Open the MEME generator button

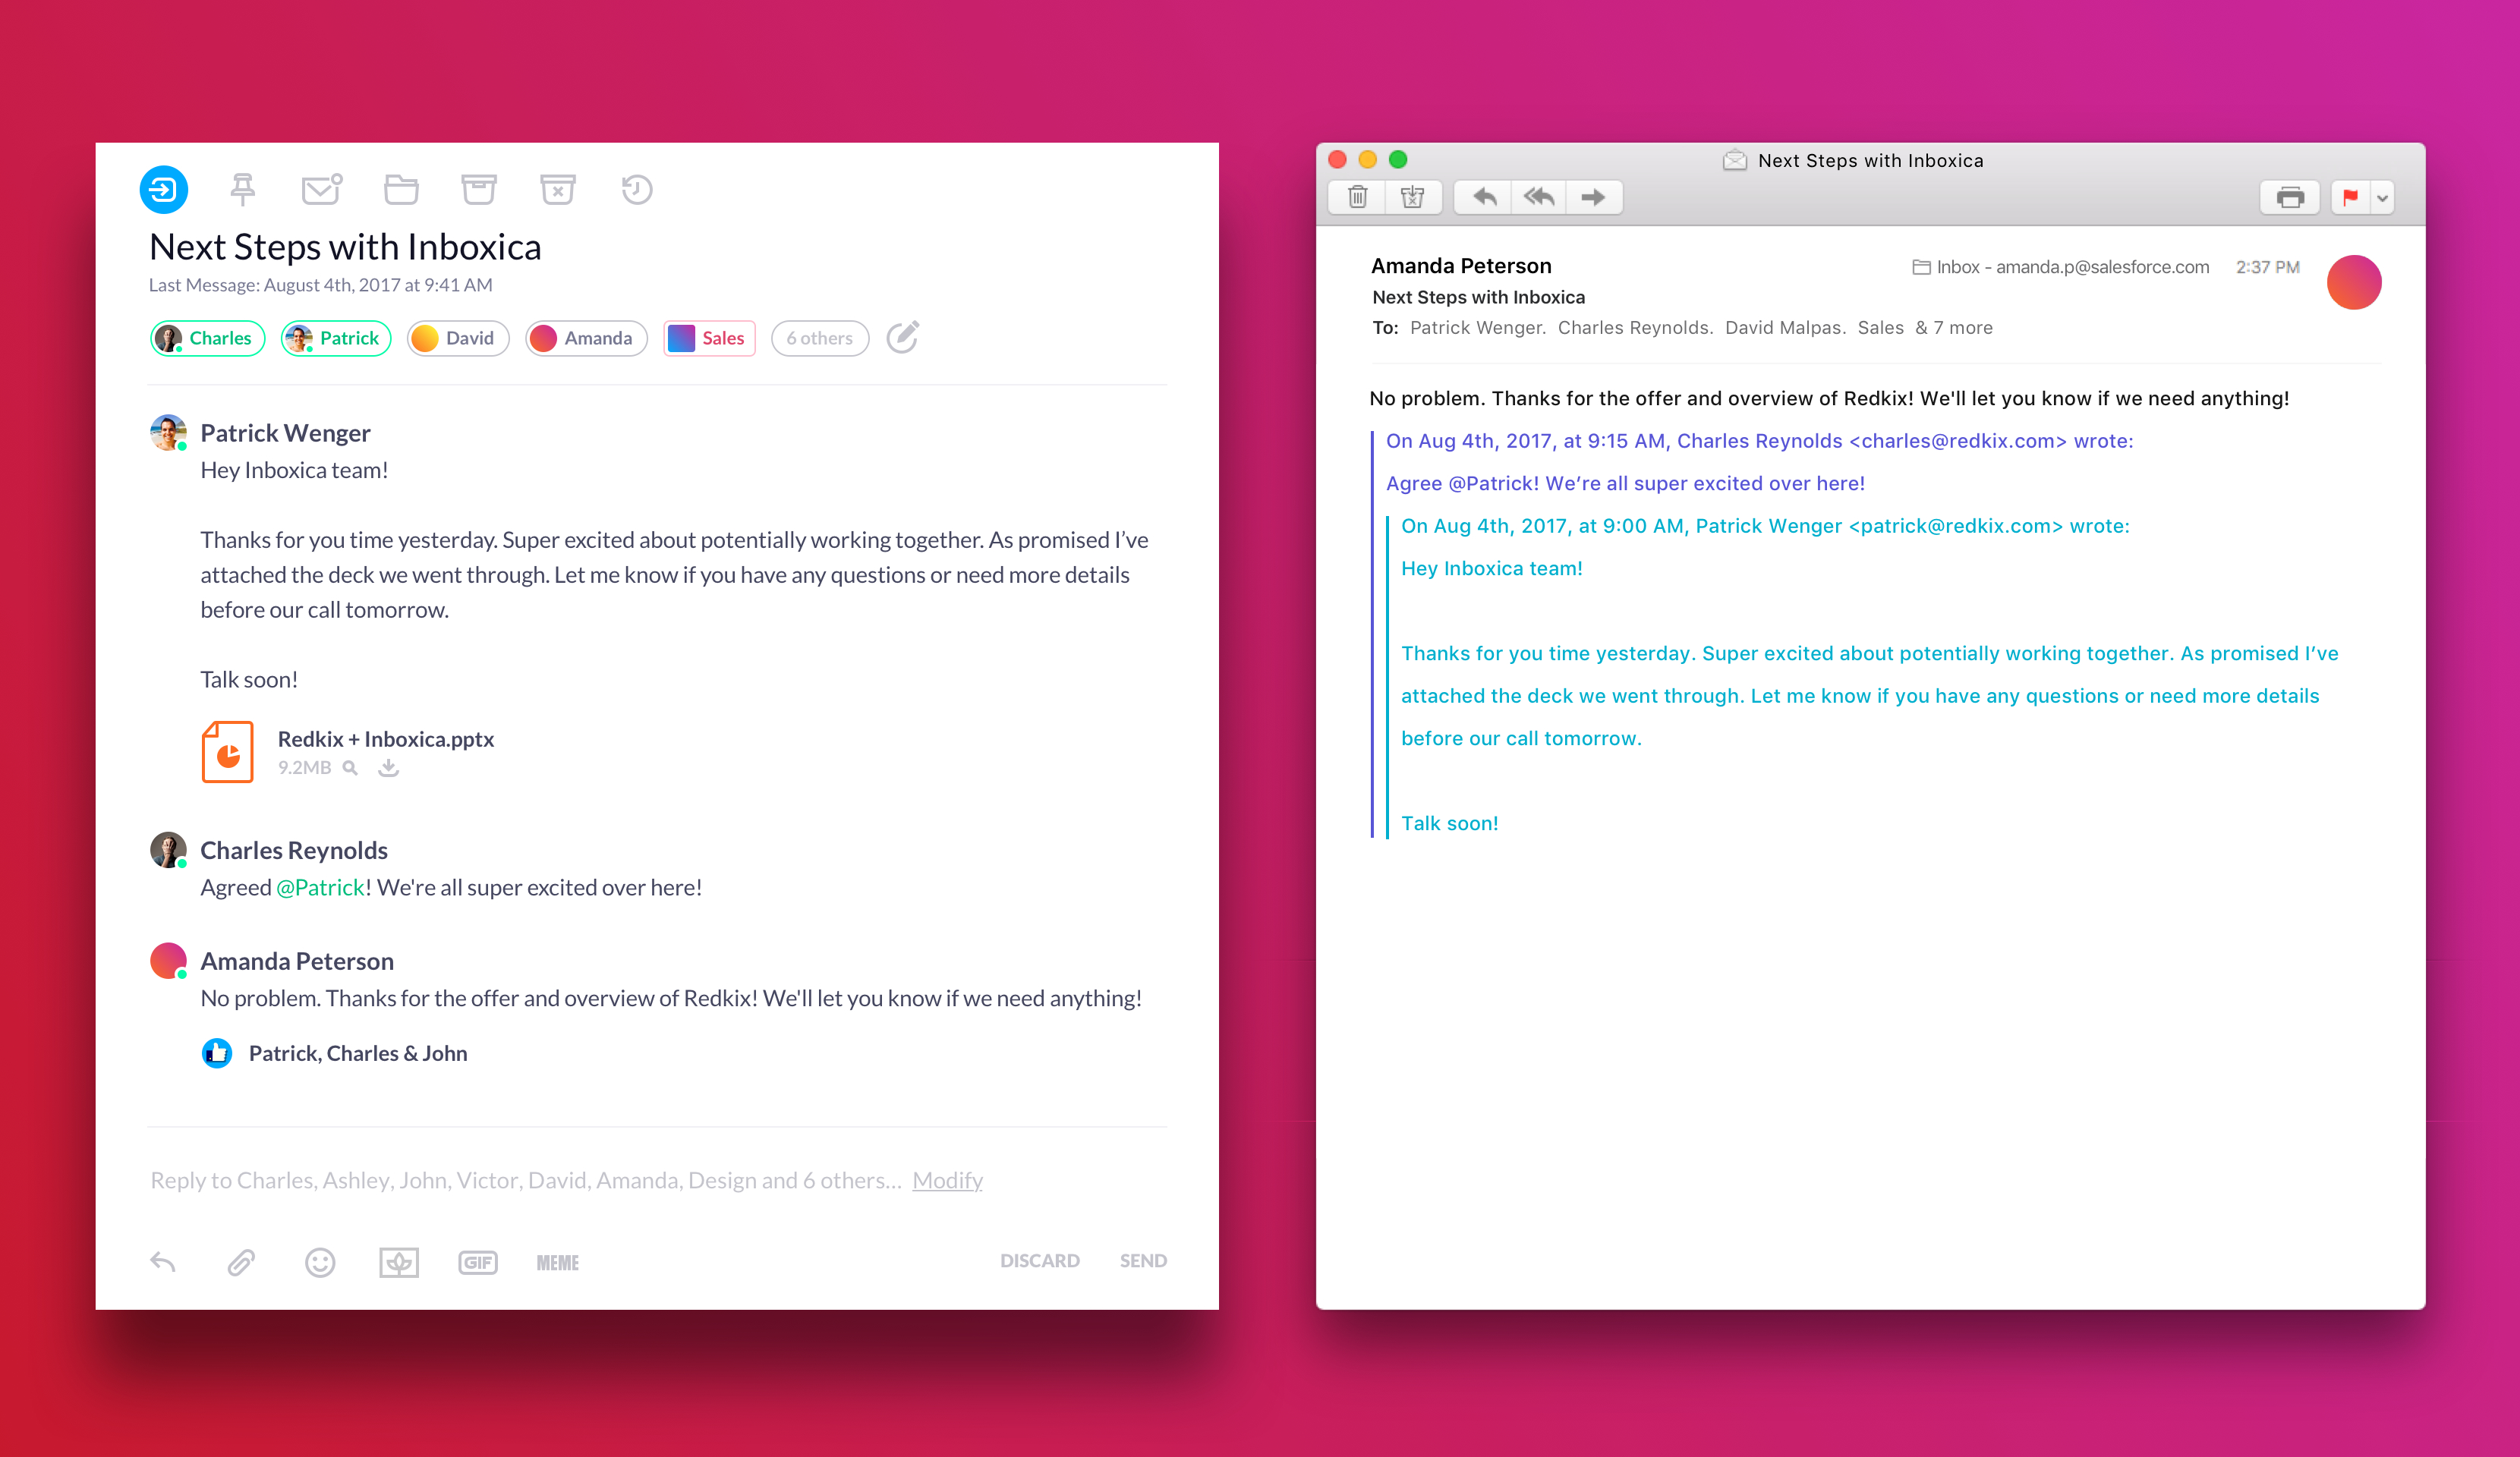[x=557, y=1262]
